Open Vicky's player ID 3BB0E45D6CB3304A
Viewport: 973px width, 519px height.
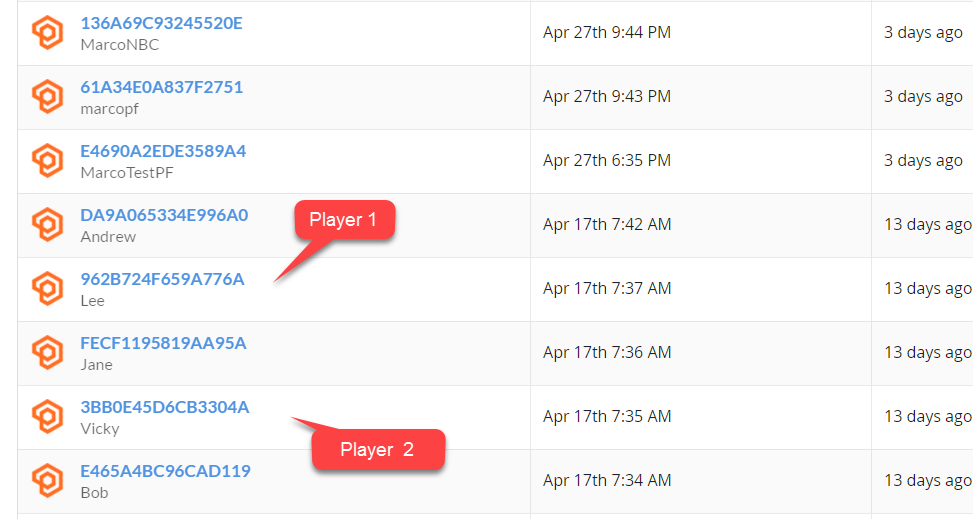(165, 407)
